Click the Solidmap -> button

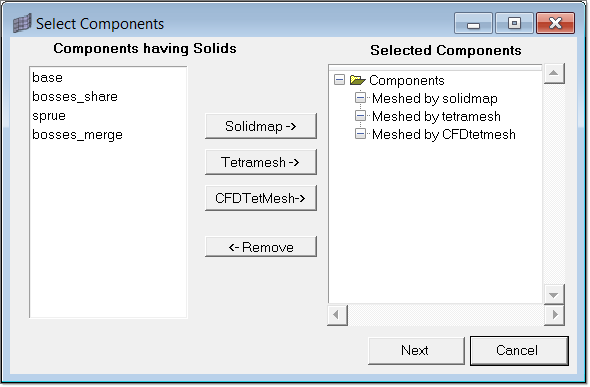(261, 126)
